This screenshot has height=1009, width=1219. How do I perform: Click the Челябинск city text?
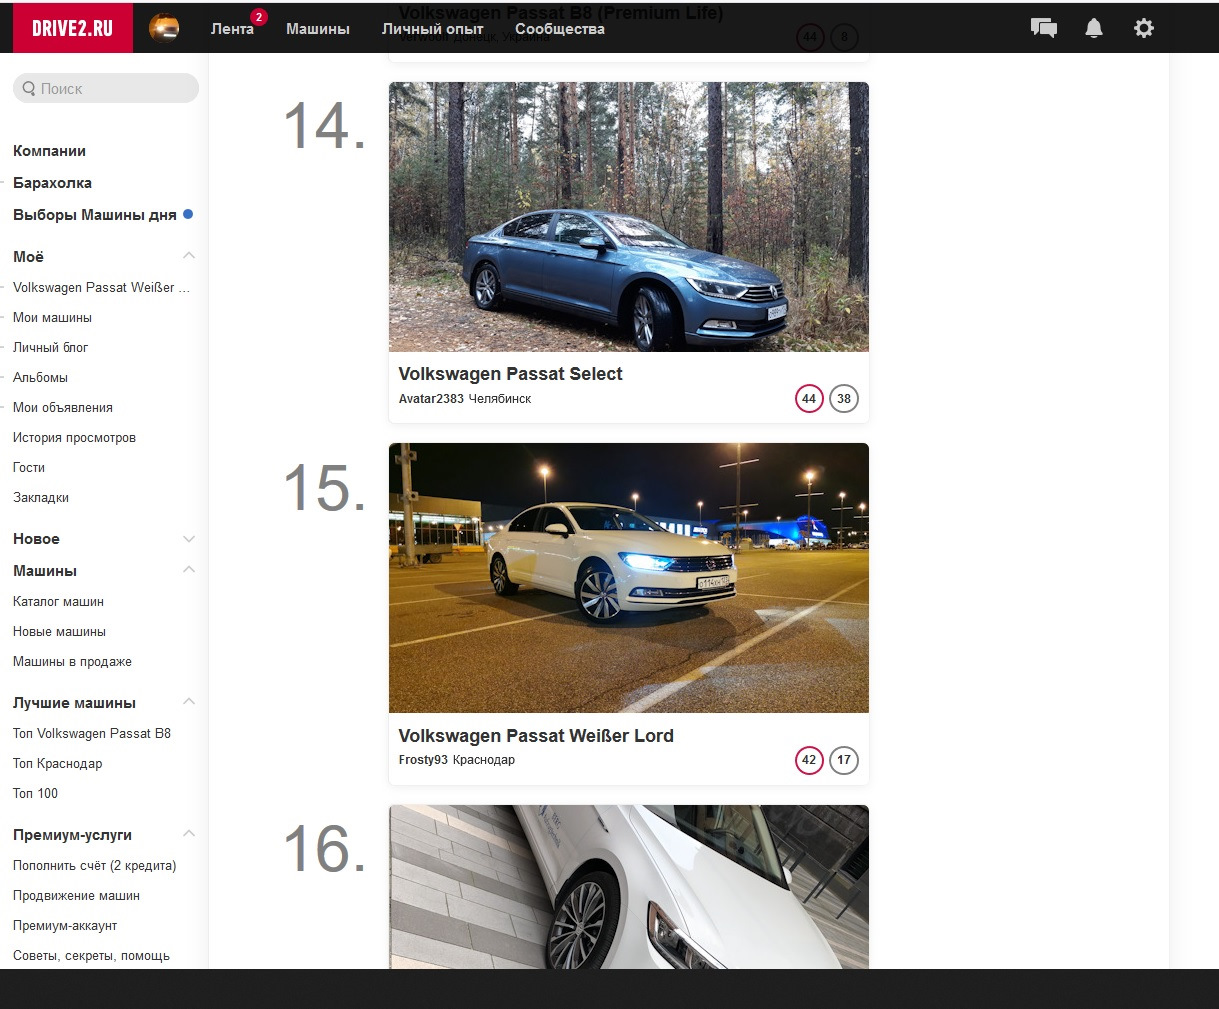point(500,399)
